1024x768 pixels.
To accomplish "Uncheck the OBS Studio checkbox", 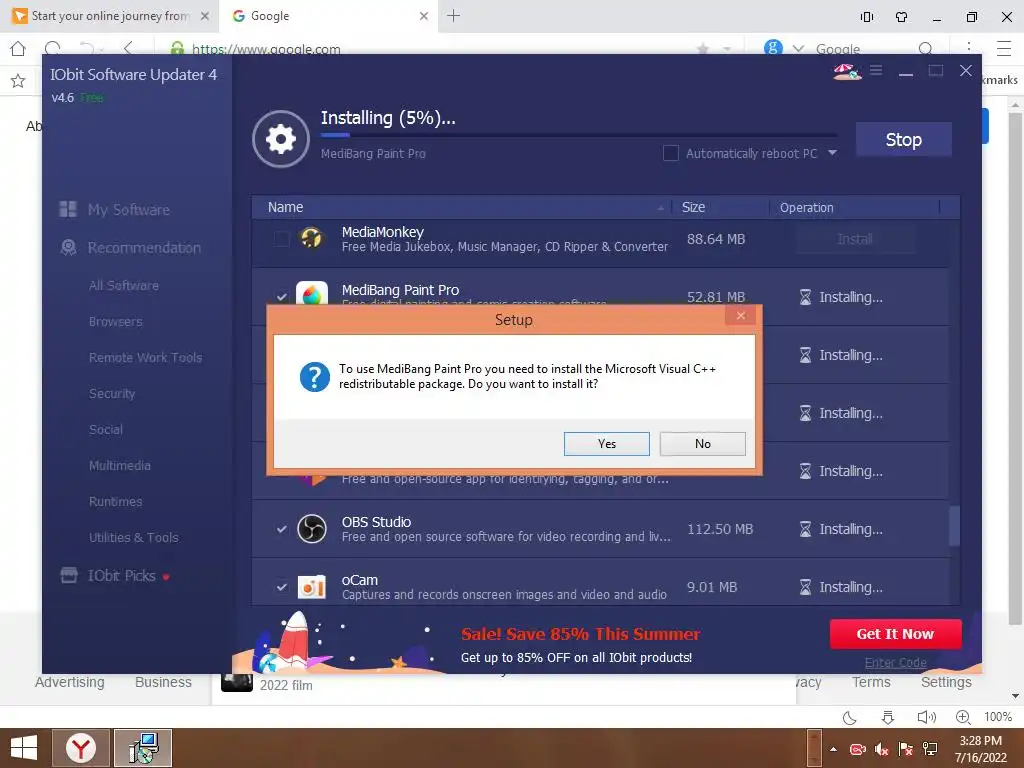I will (281, 529).
